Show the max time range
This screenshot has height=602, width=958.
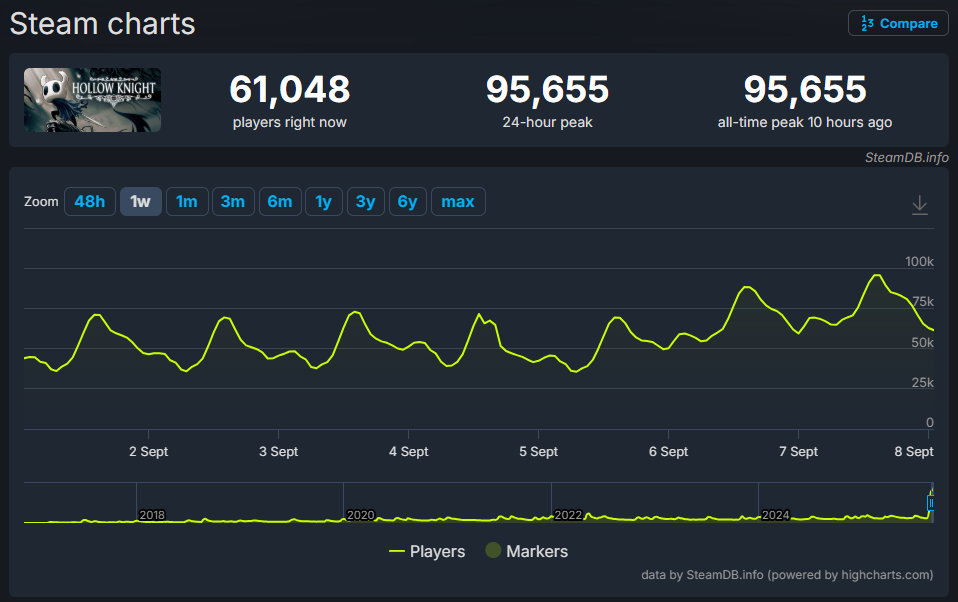pos(458,202)
